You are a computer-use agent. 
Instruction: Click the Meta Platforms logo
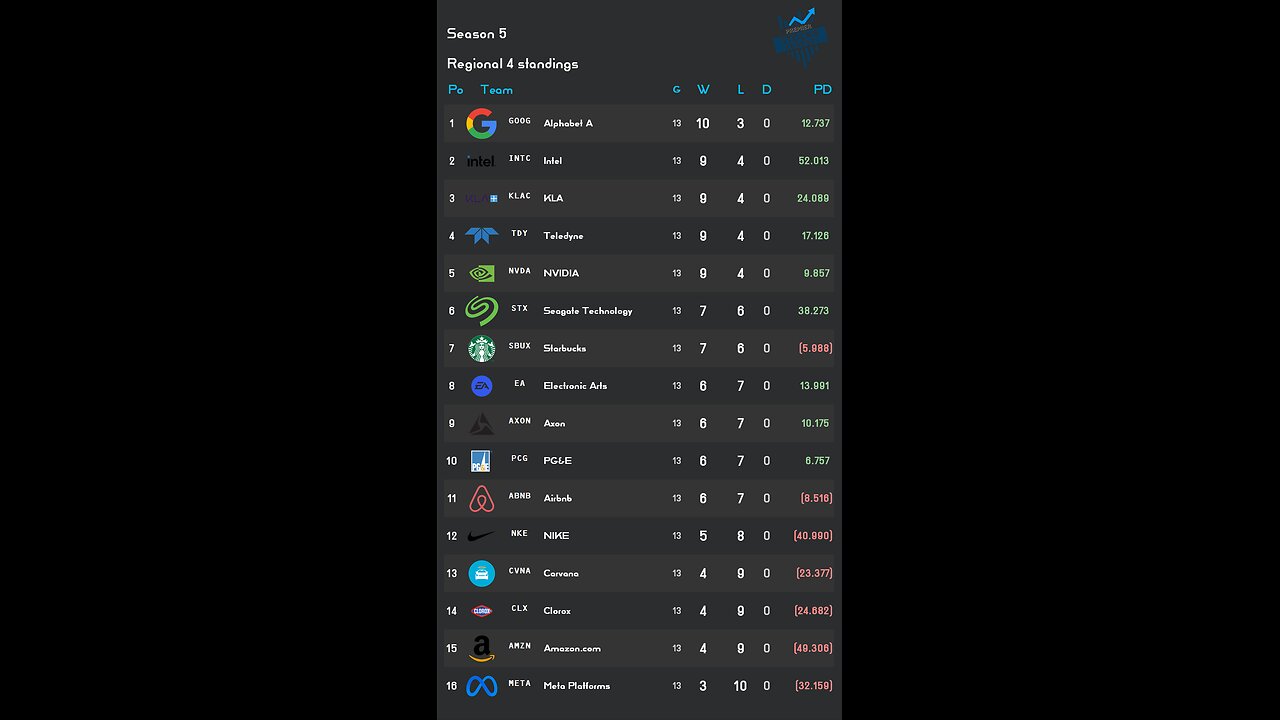coord(481,686)
